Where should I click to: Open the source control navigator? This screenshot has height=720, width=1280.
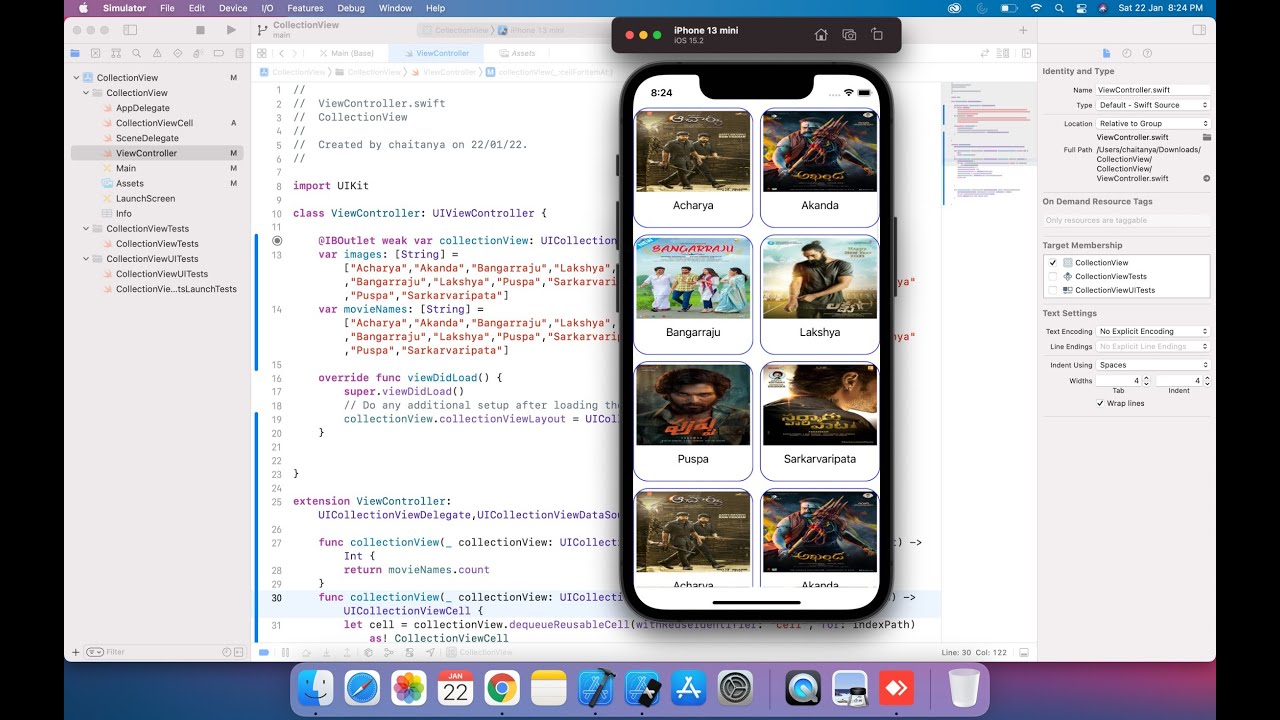(95, 53)
